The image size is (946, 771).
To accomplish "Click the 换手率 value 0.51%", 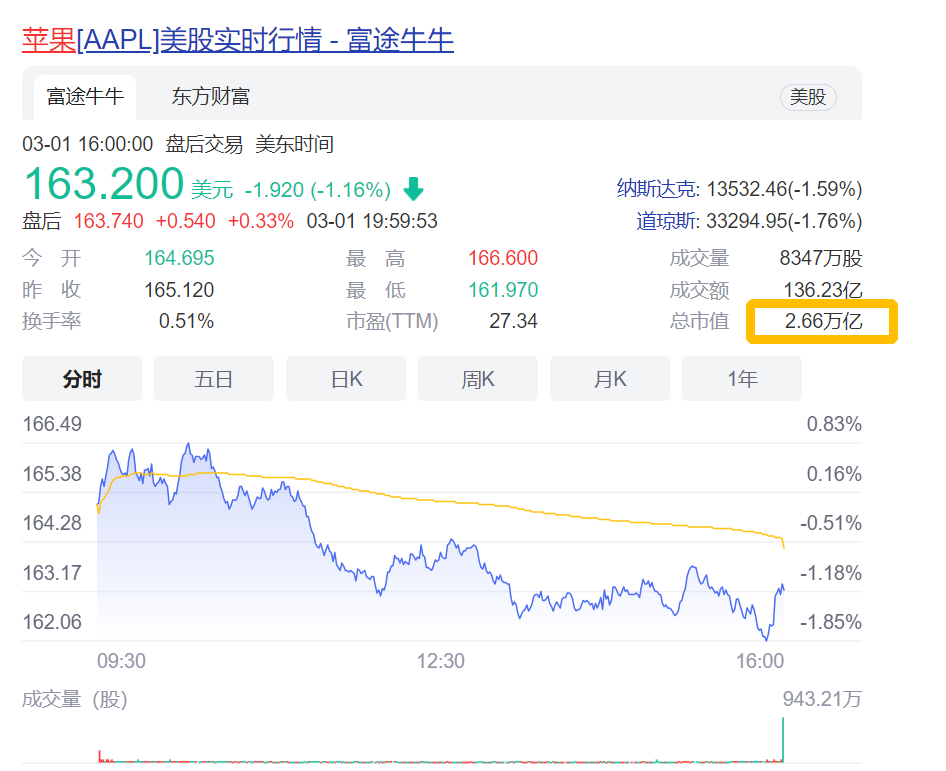I will (x=186, y=321).
